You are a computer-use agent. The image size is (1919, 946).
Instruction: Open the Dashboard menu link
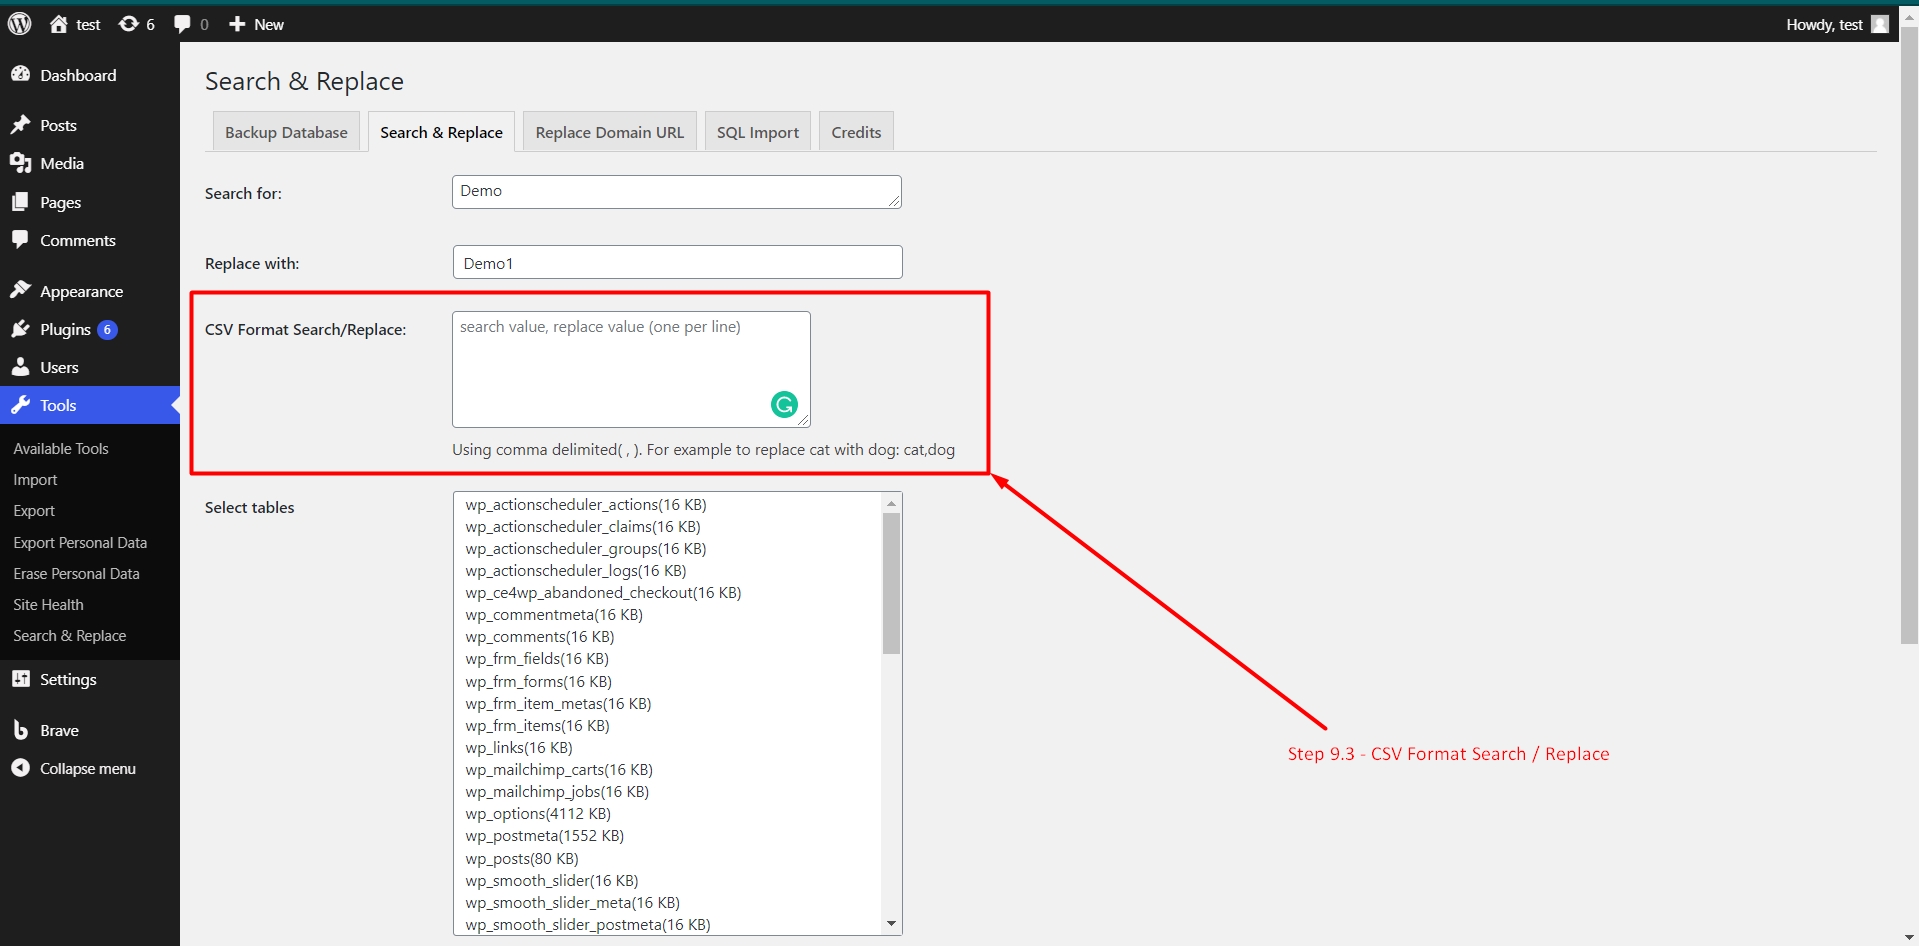click(78, 75)
